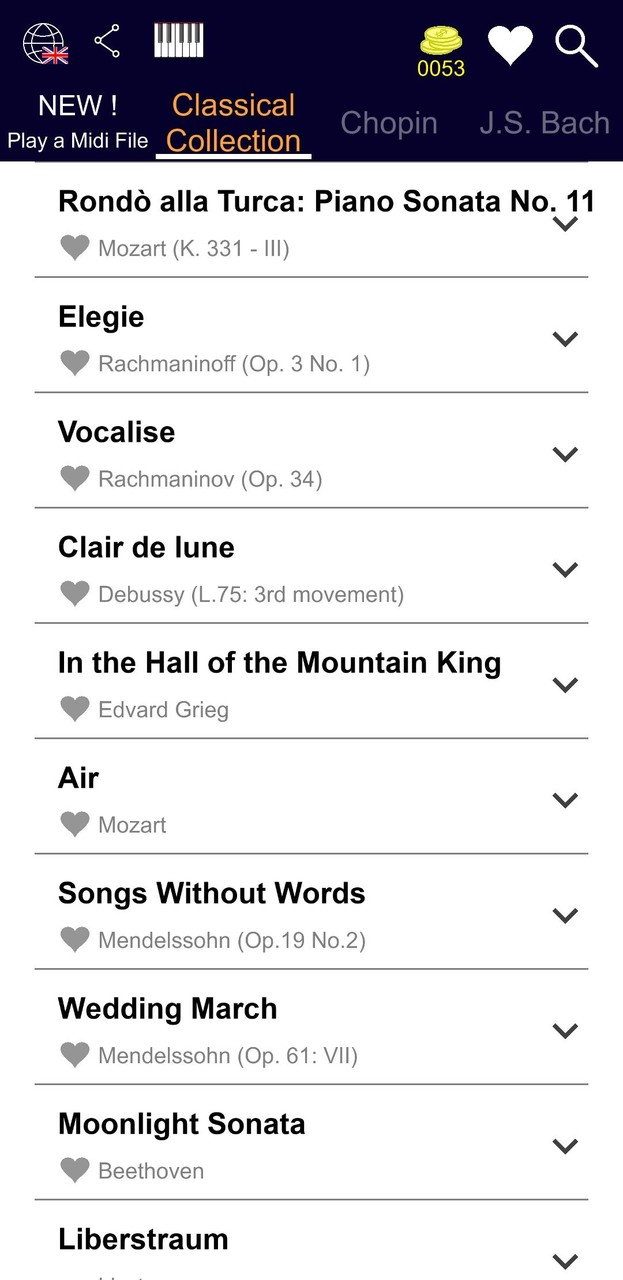Favorite Clair de lune with its heart
The height and width of the screenshot is (1280, 623).
[x=75, y=593]
